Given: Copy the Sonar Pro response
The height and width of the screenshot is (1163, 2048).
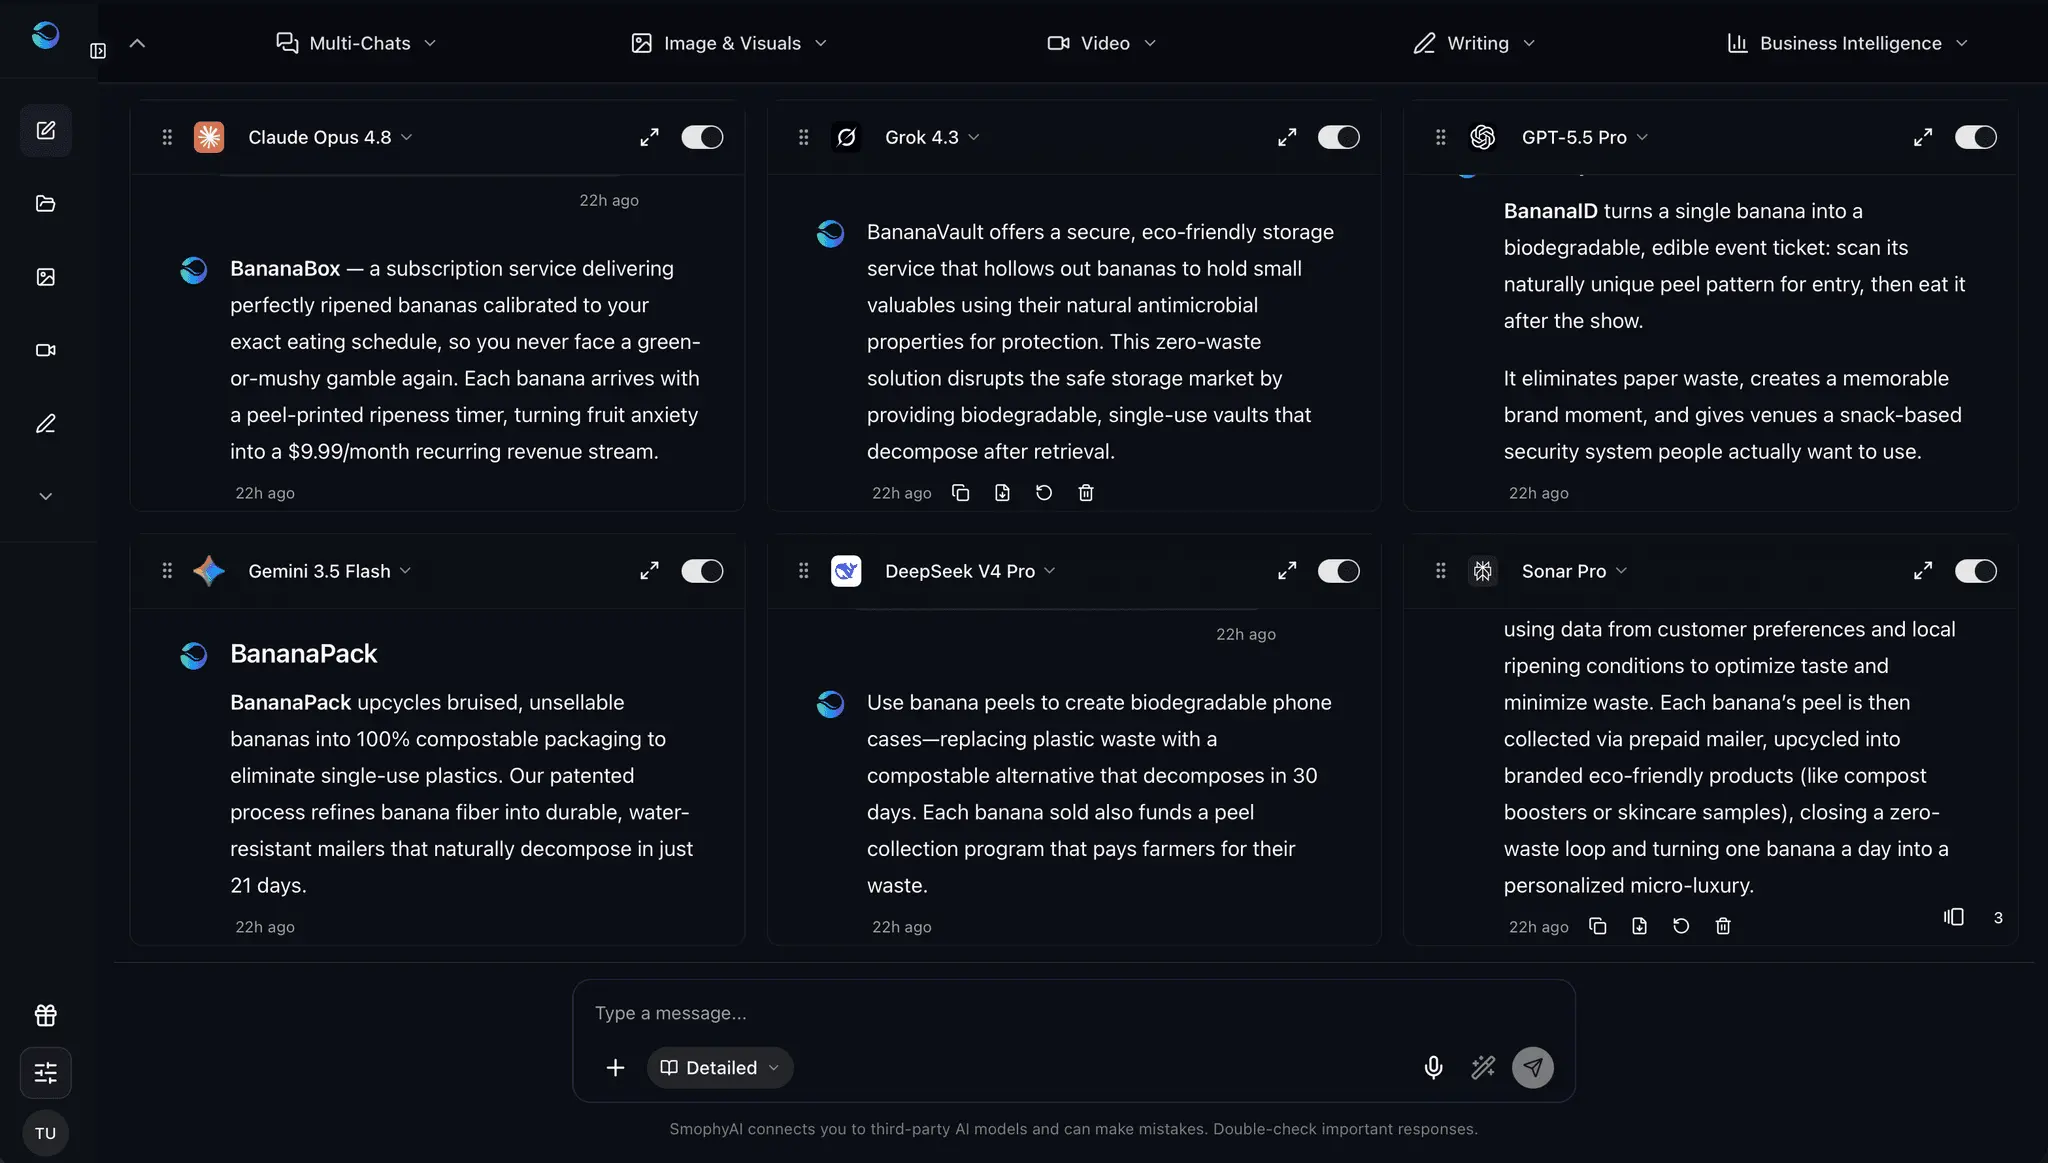Looking at the screenshot, I should [x=1598, y=926].
